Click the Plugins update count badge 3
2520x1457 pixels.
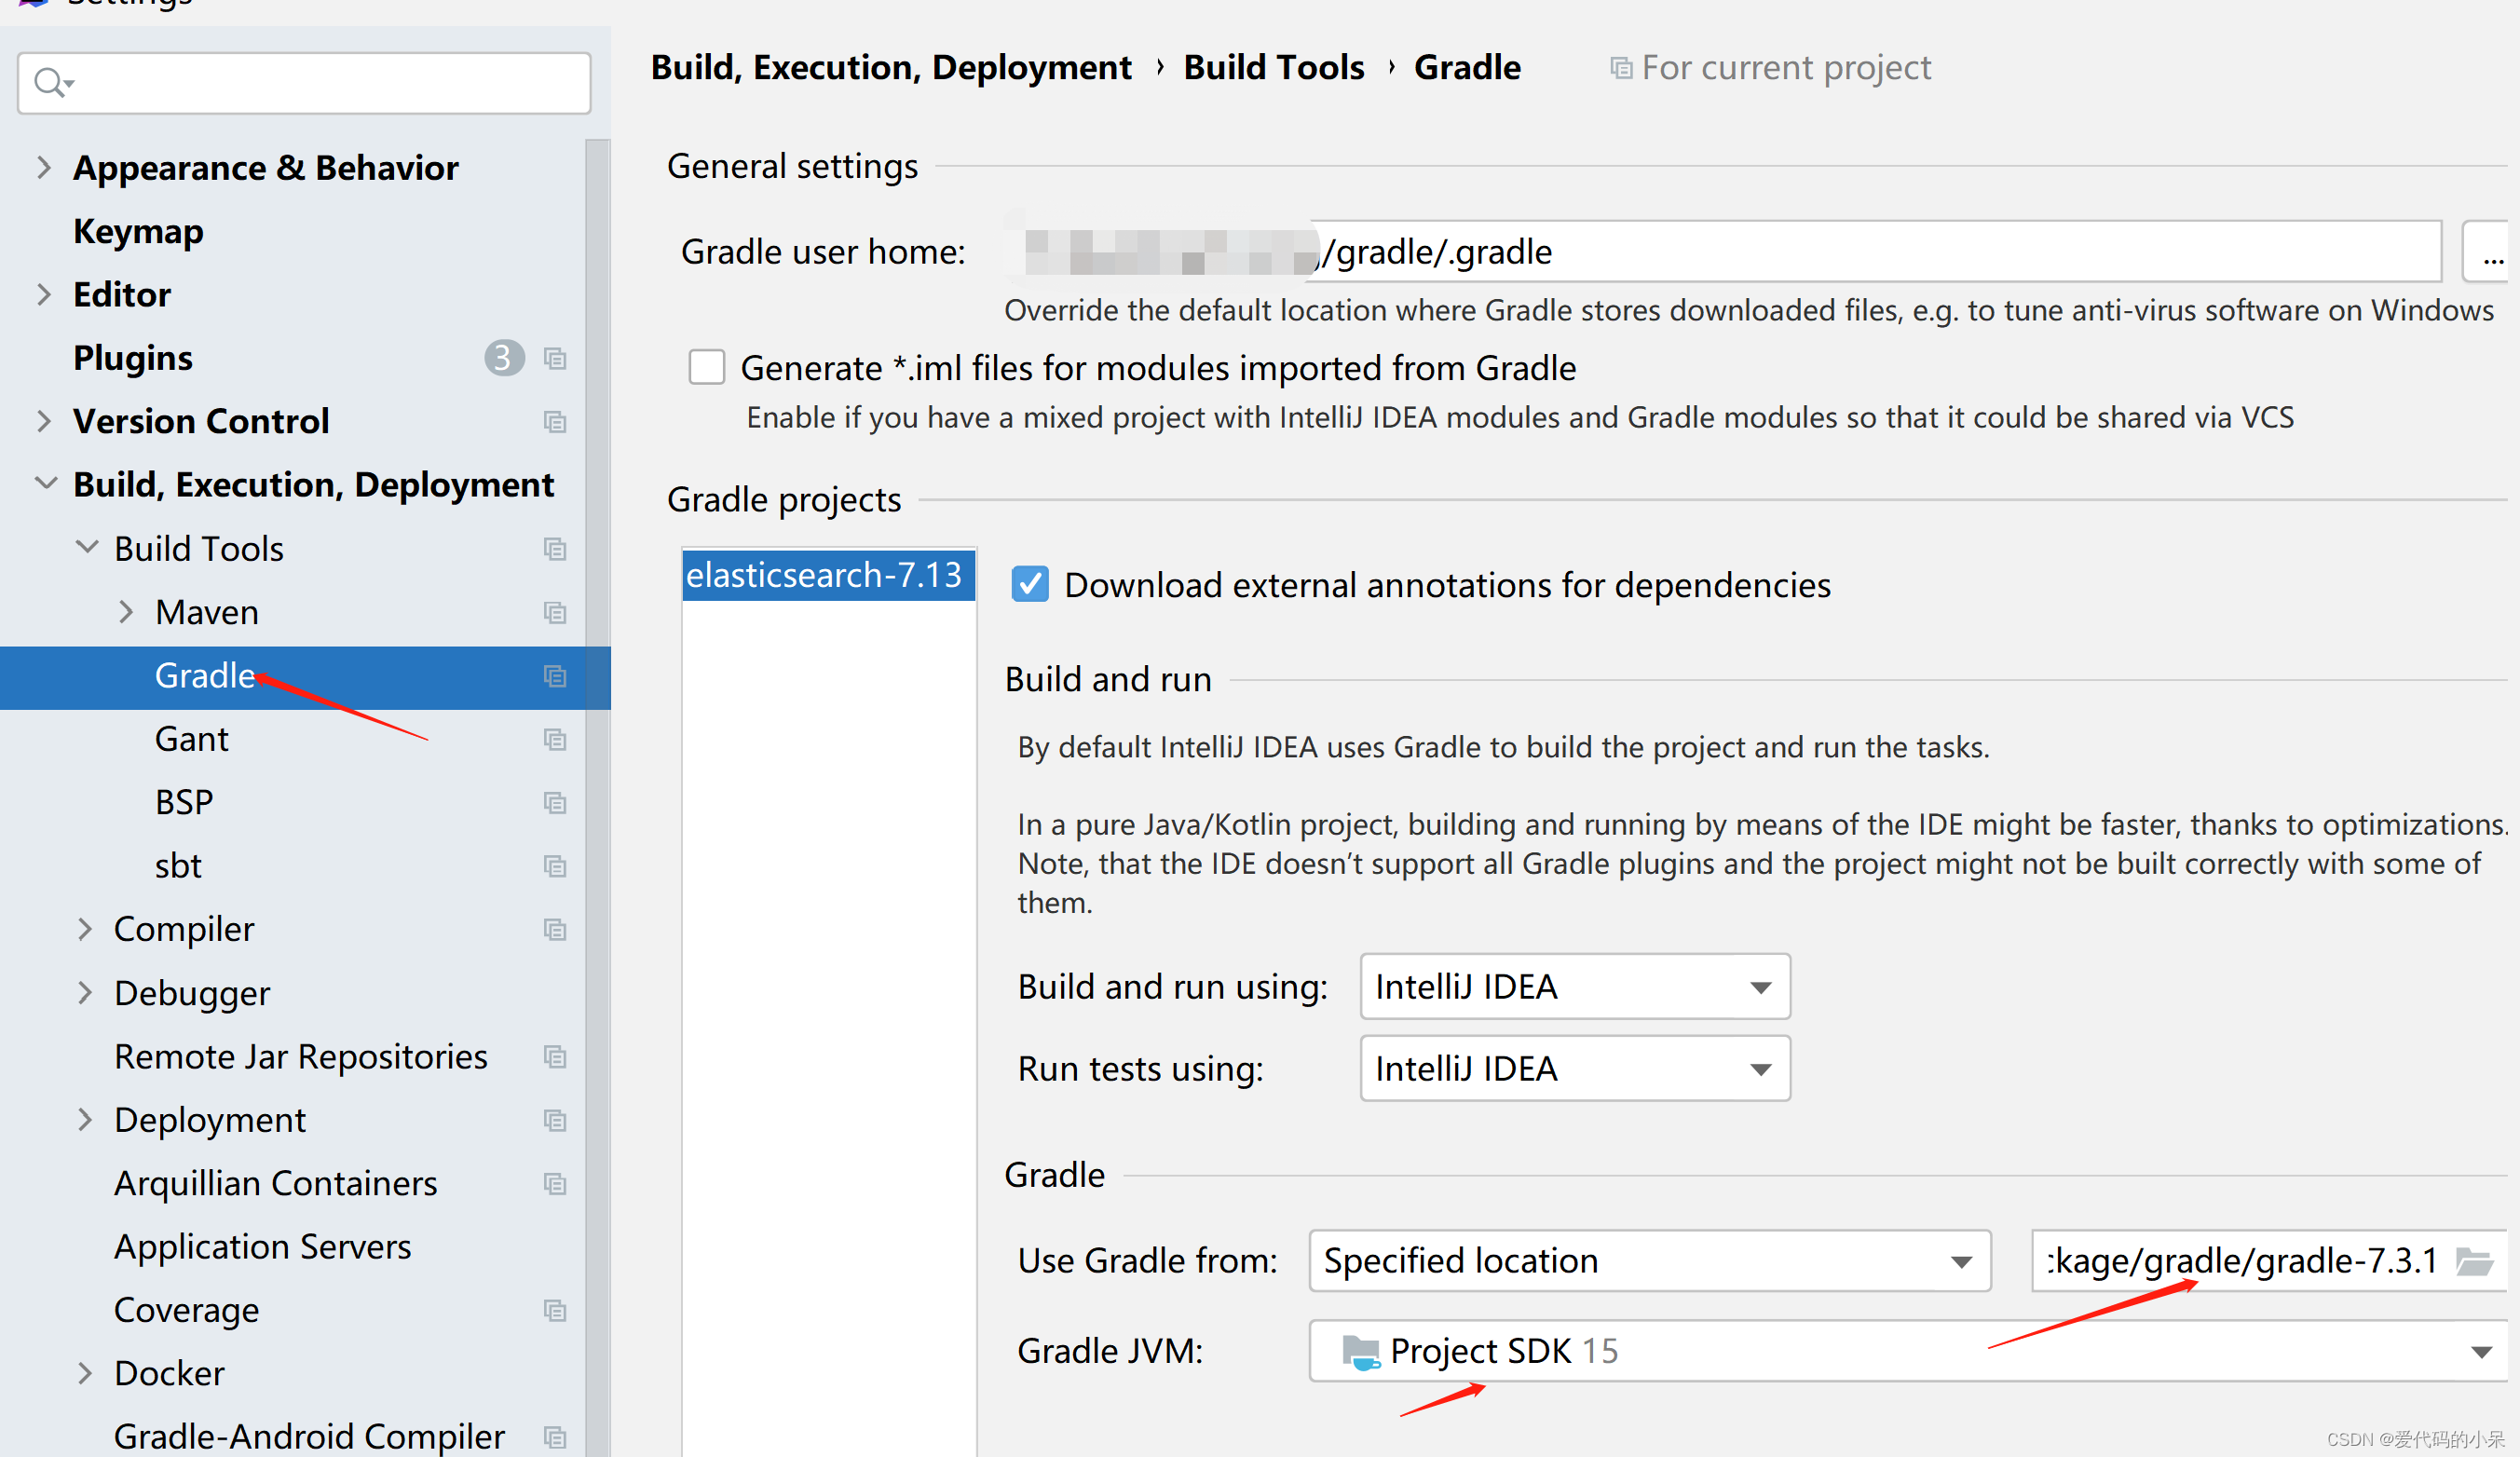click(504, 358)
